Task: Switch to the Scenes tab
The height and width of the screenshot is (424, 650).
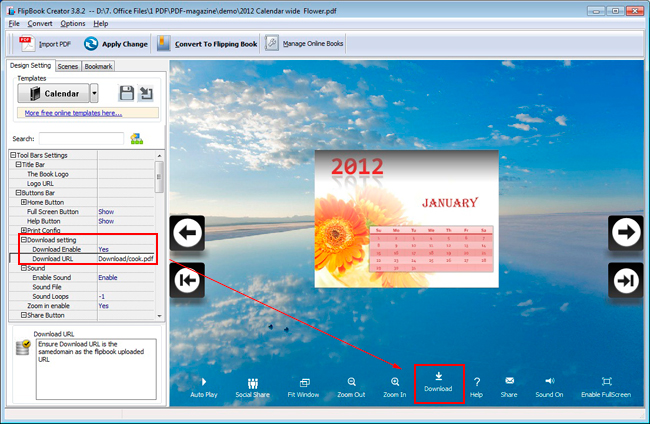Action: point(68,66)
